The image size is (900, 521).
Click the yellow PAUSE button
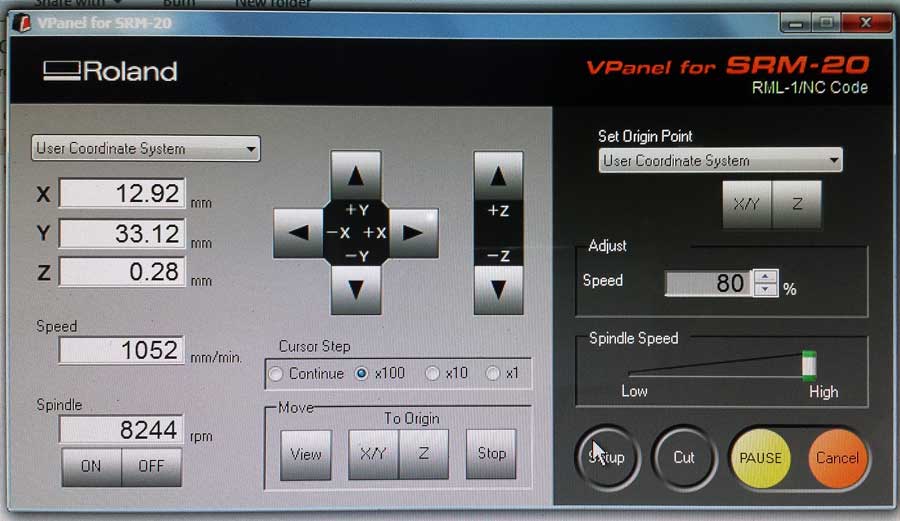(761, 458)
